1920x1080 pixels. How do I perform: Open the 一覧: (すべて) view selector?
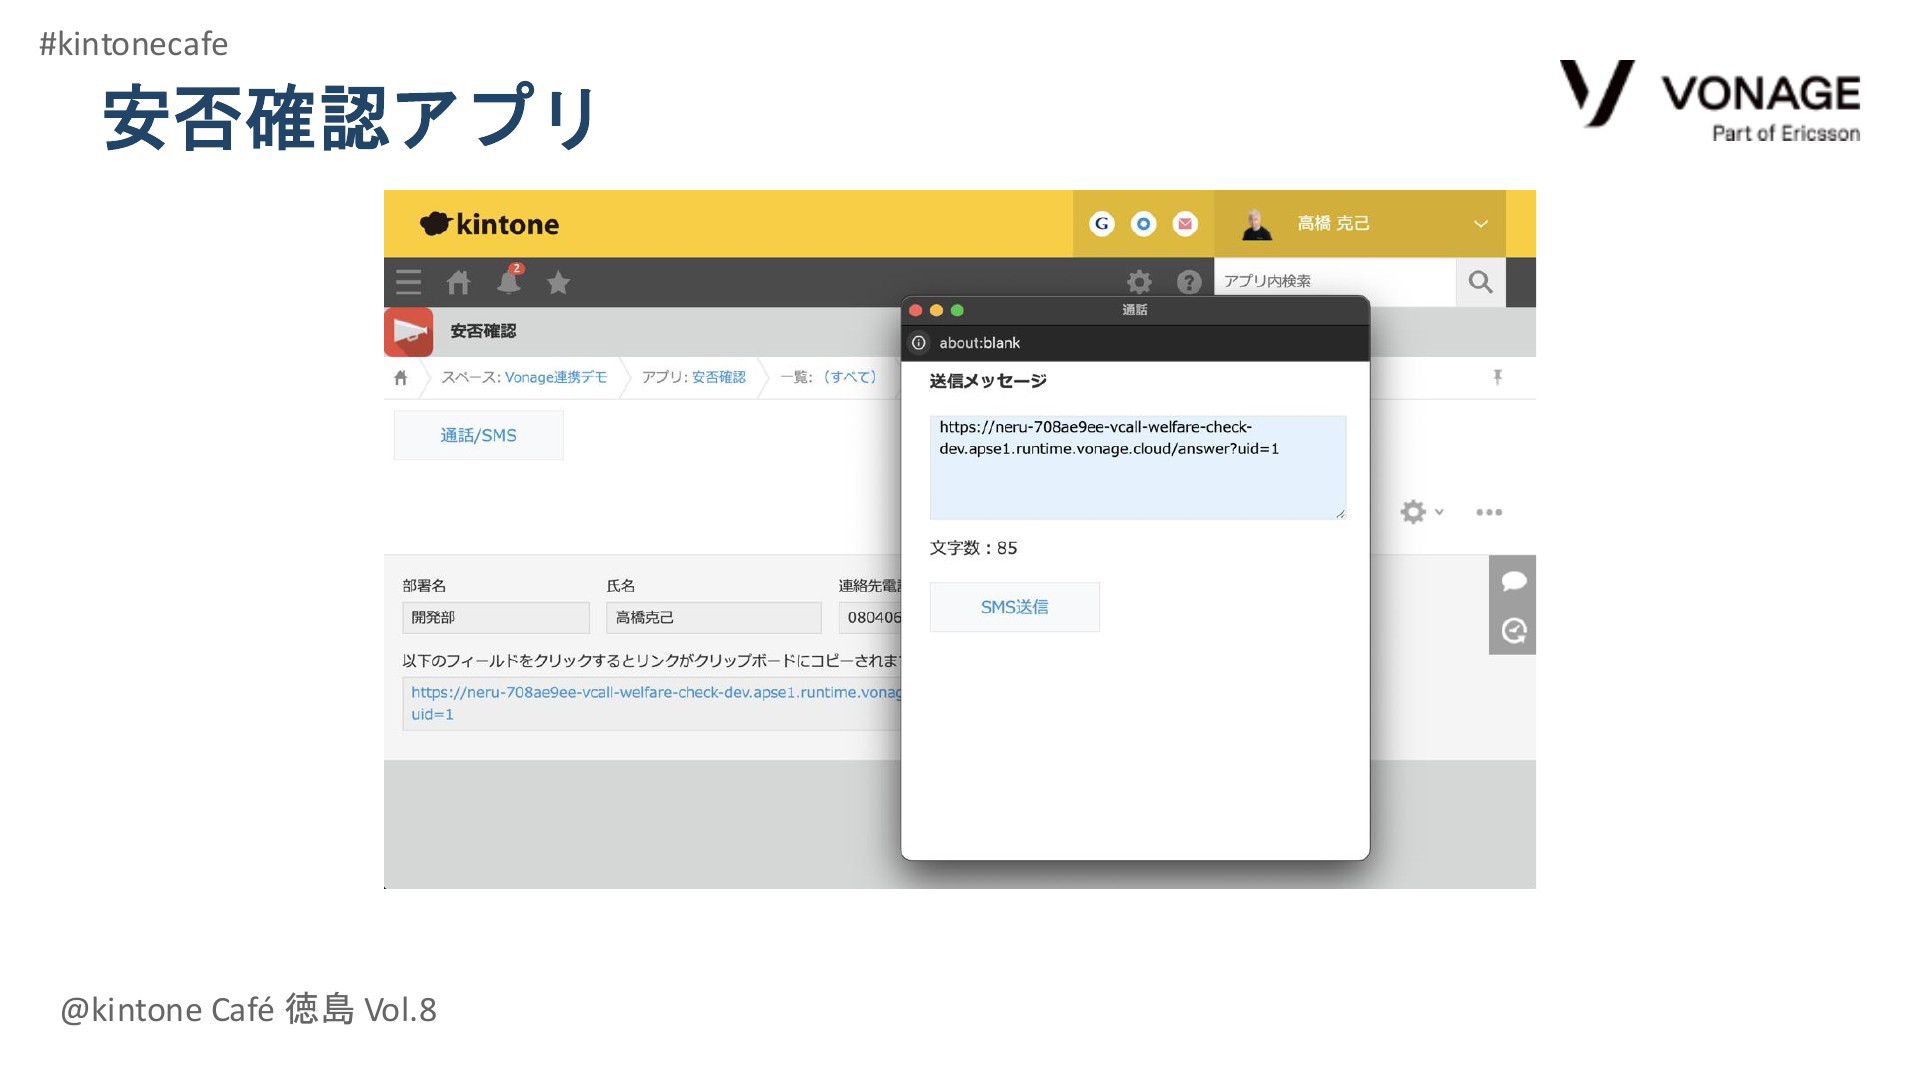(829, 377)
